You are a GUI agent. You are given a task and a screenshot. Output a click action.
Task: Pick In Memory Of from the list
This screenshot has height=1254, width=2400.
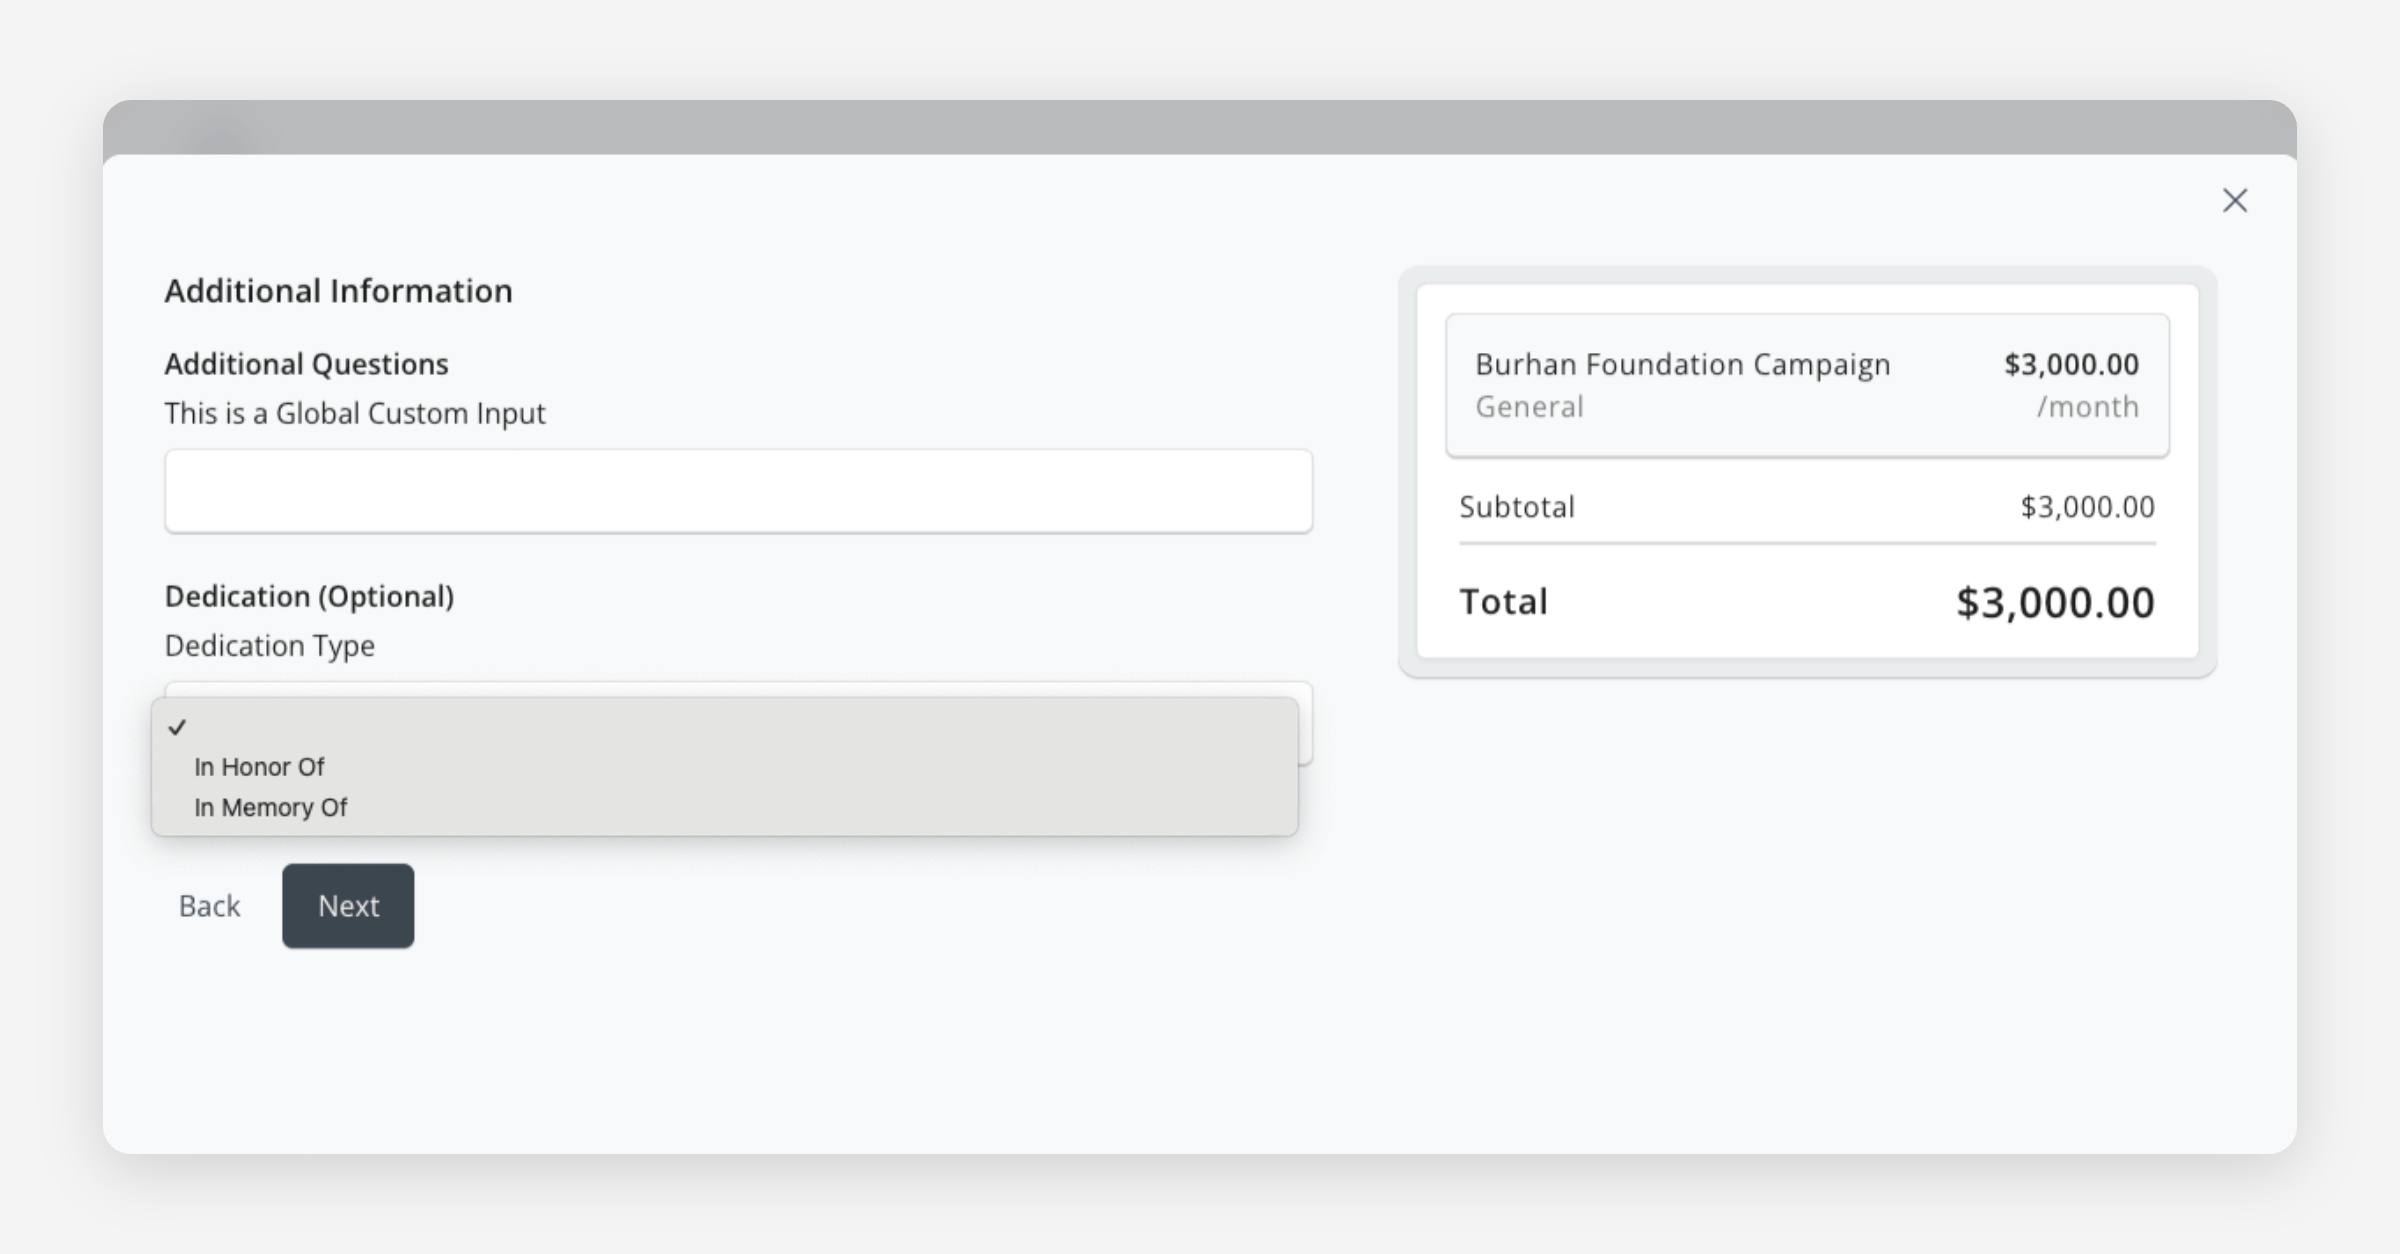pyautogui.click(x=270, y=807)
